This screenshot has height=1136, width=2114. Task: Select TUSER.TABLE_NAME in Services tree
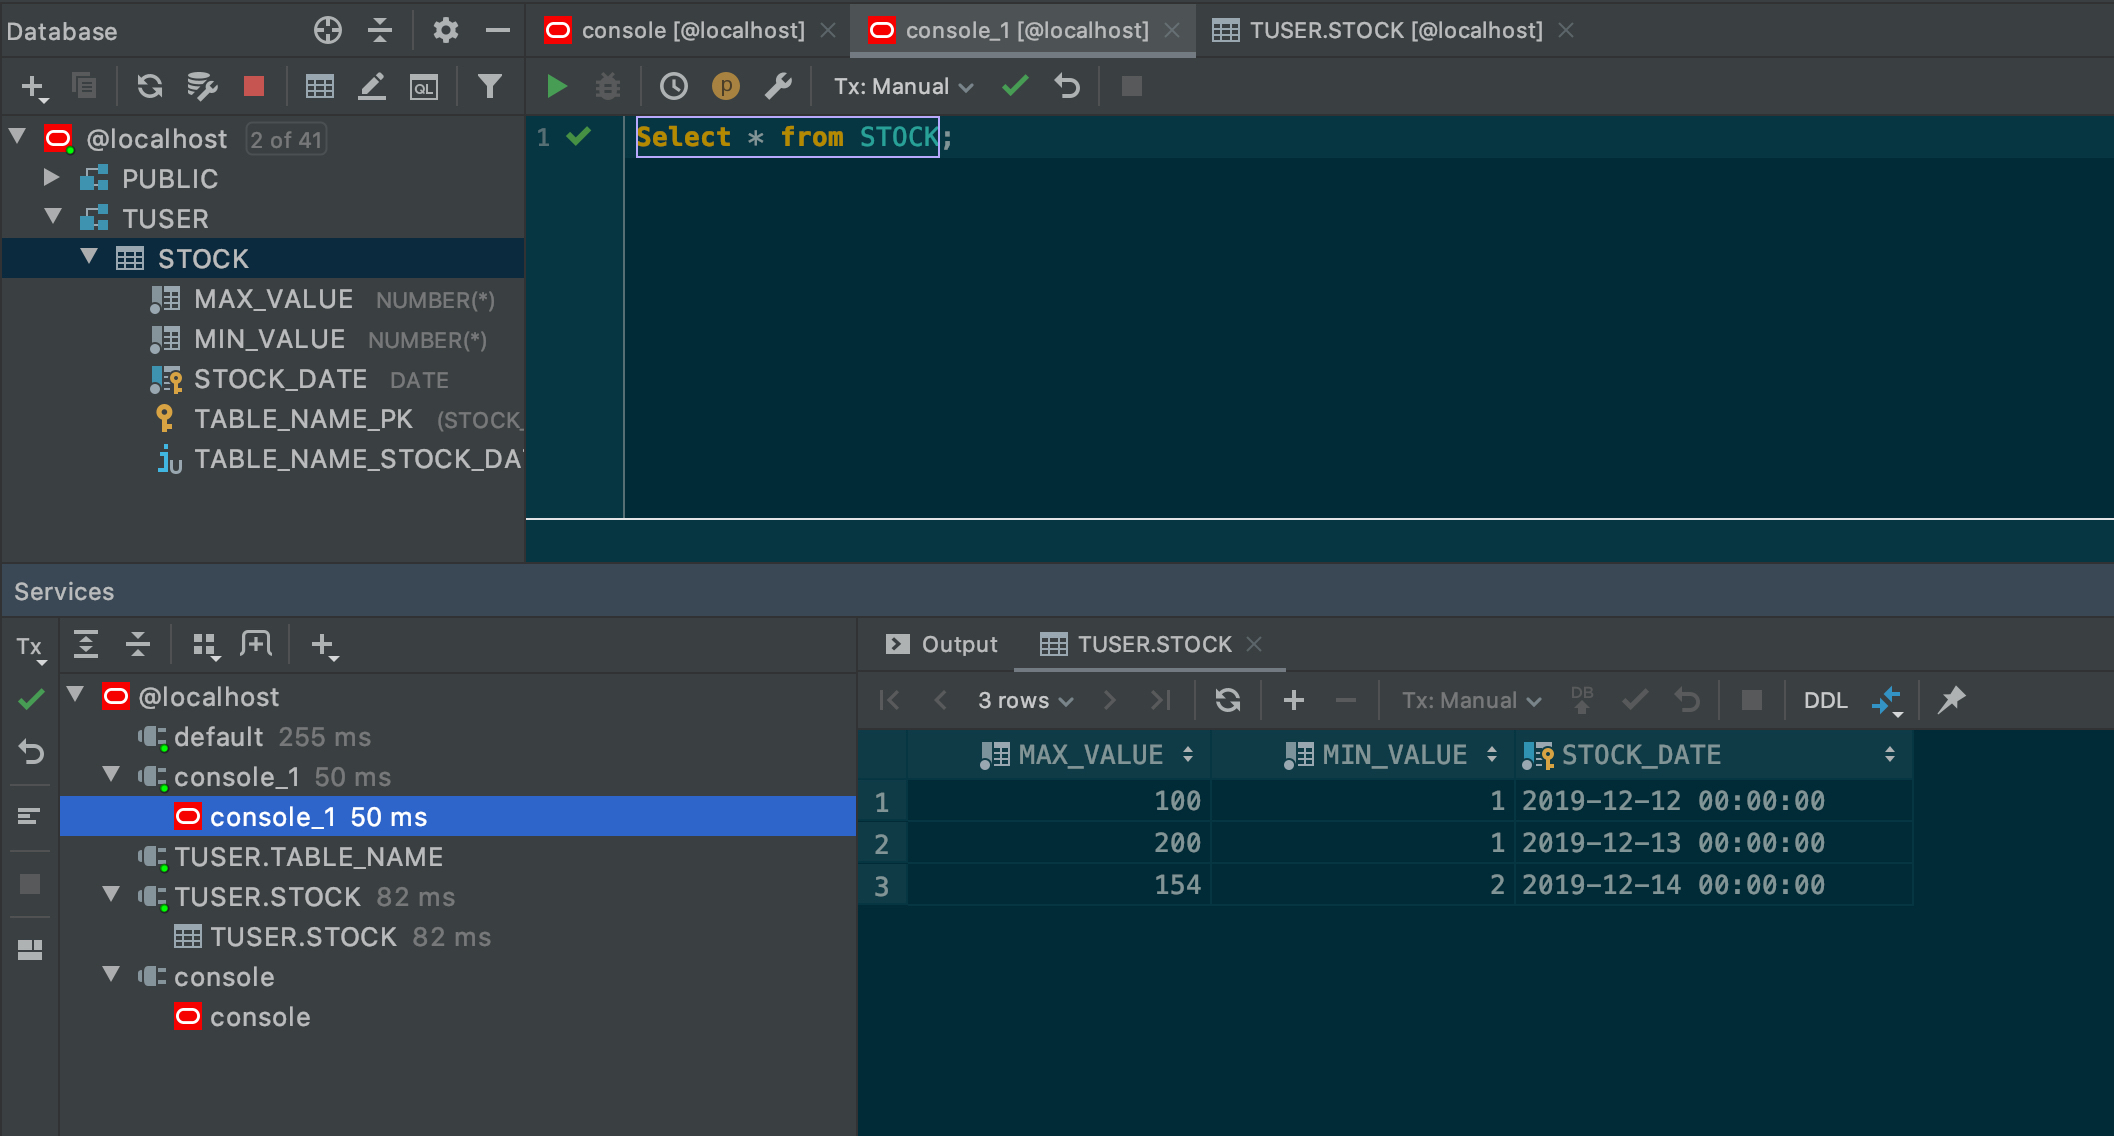click(308, 857)
